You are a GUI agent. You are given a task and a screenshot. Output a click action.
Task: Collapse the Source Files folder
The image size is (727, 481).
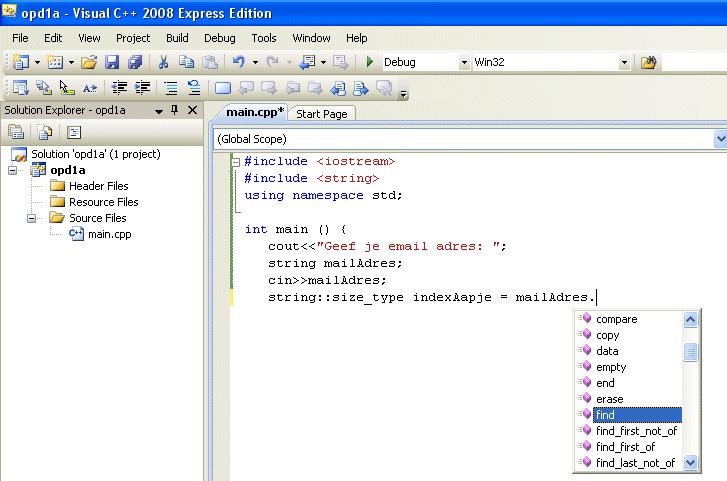31,218
